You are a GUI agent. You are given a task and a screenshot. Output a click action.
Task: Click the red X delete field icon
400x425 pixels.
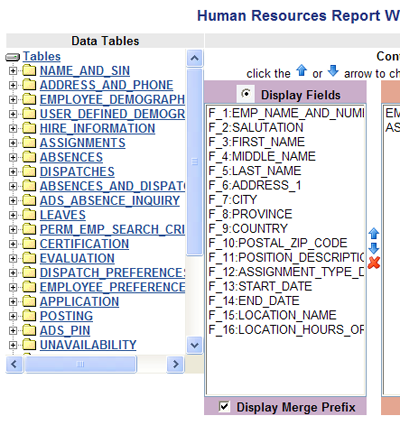pyautogui.click(x=374, y=263)
